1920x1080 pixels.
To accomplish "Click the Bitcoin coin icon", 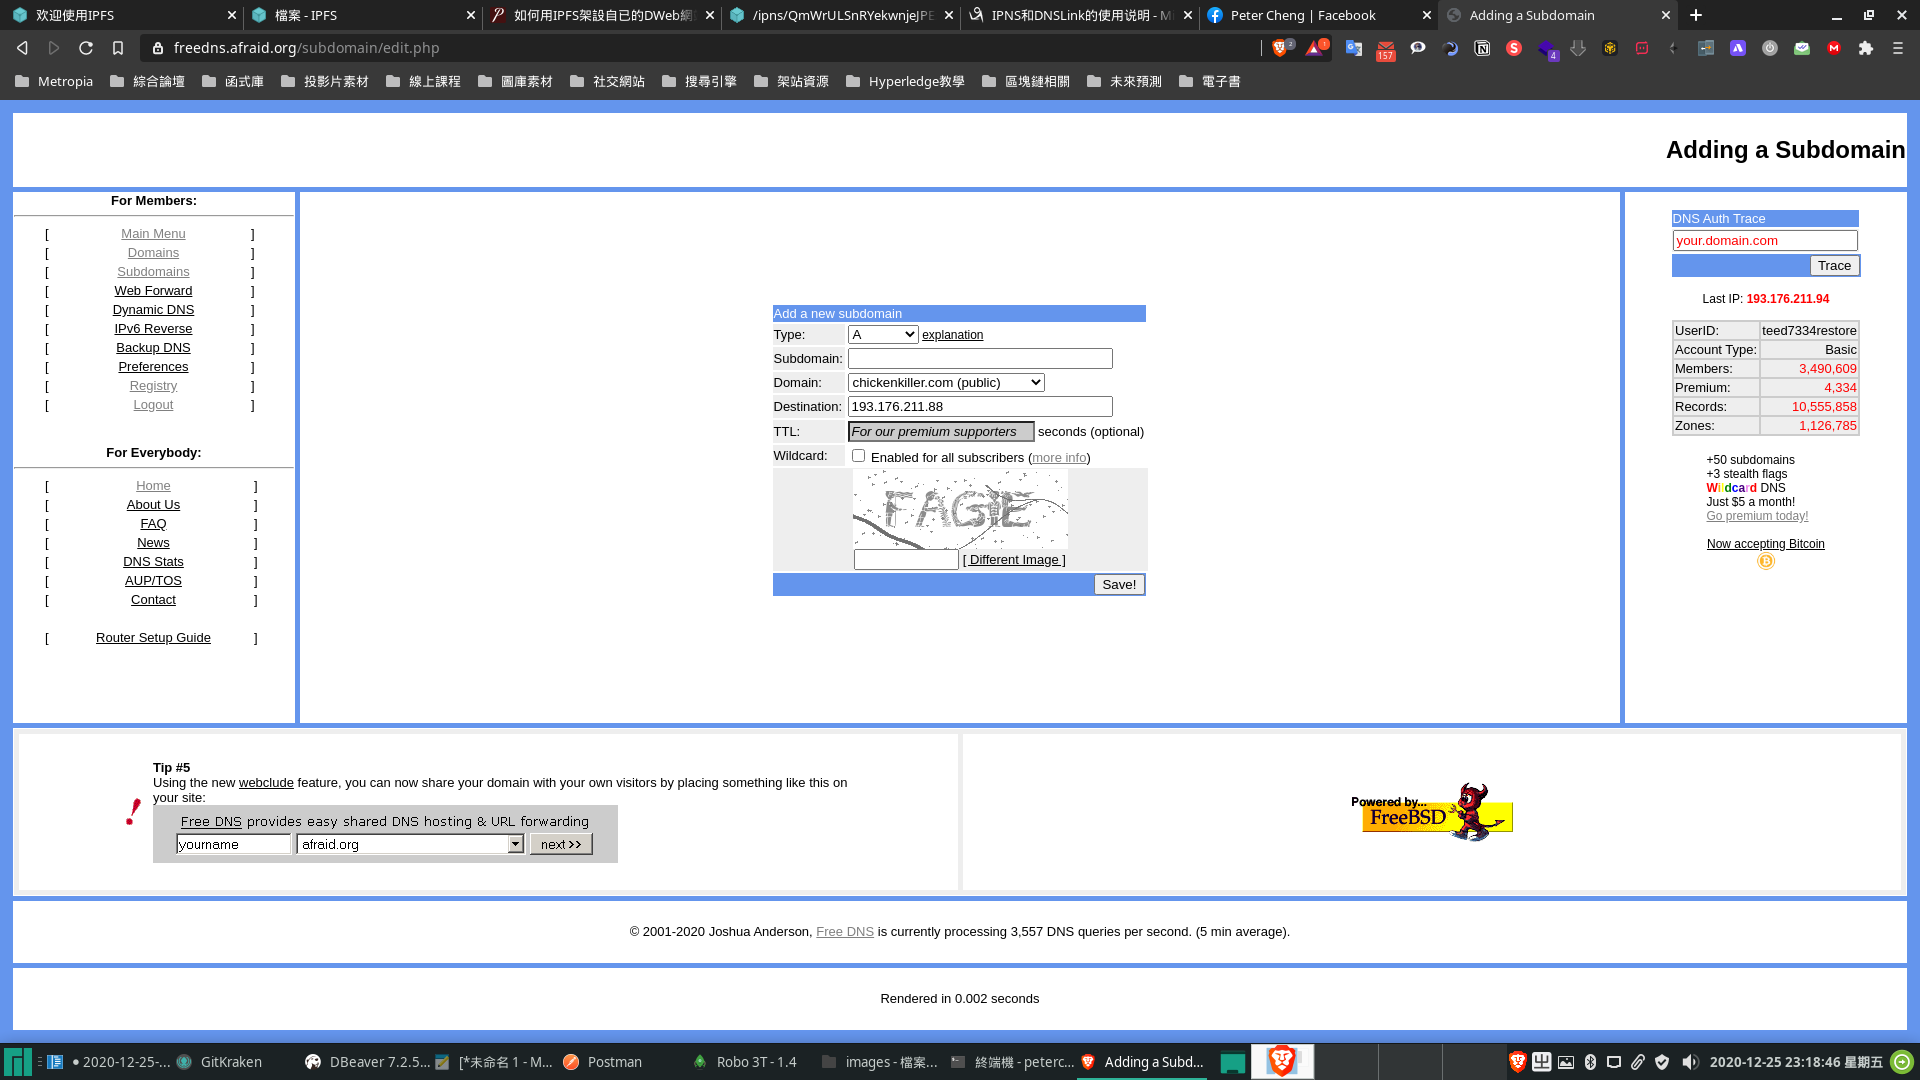I will [1766, 562].
